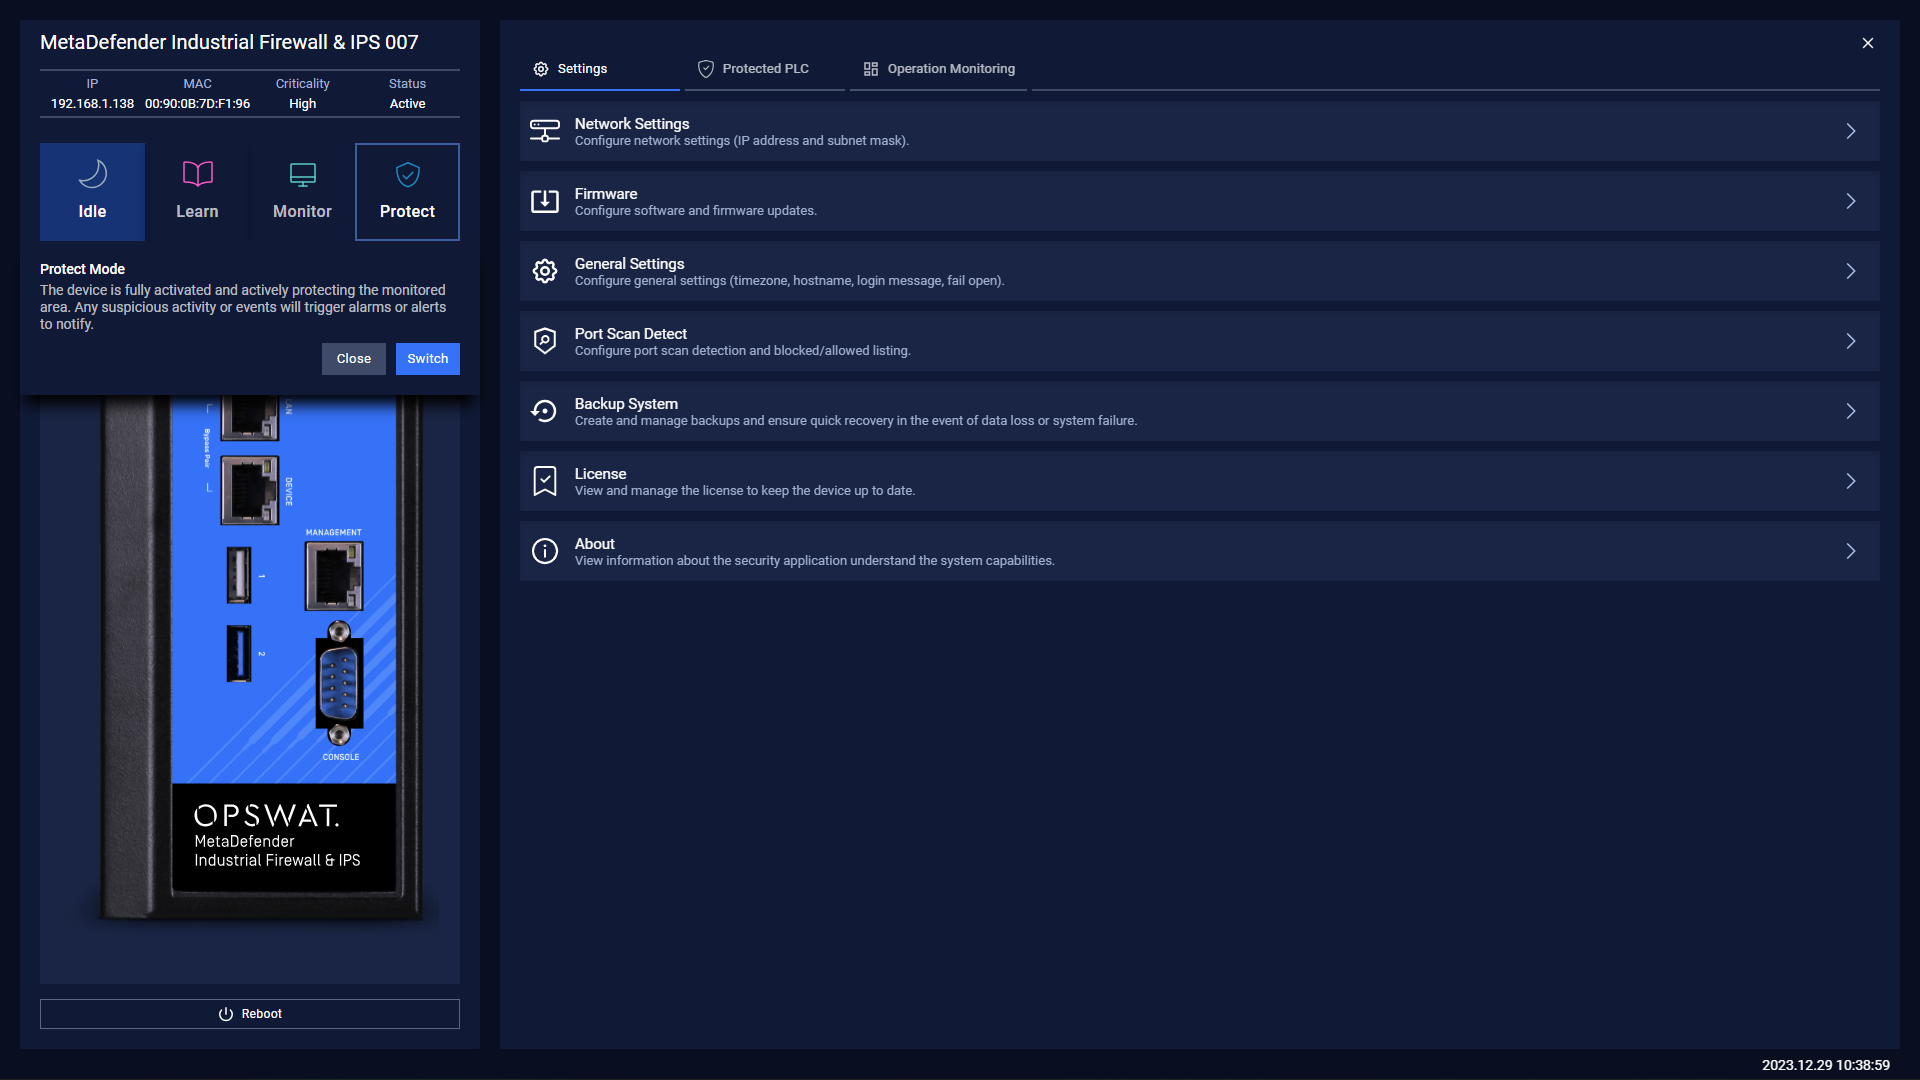Open the Backup System title
This screenshot has width=1920, height=1080.
click(626, 404)
